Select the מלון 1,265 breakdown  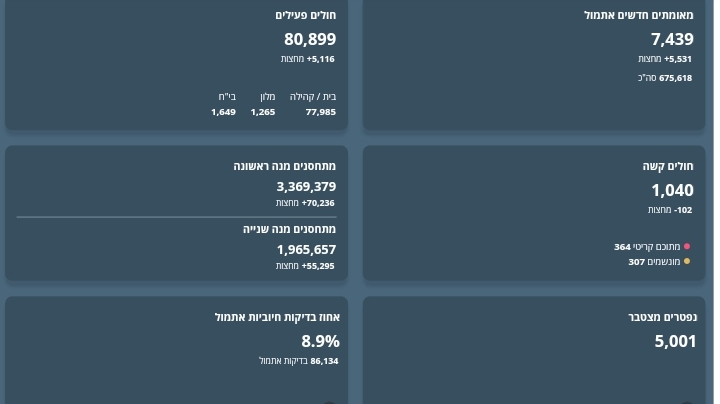click(263, 105)
